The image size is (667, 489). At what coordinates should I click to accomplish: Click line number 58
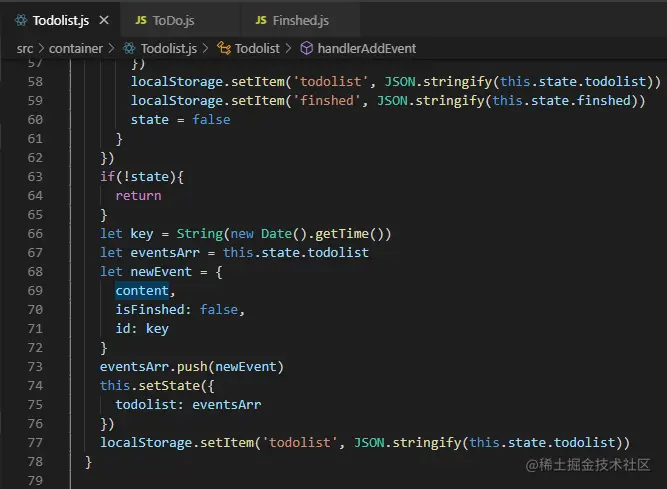point(35,81)
